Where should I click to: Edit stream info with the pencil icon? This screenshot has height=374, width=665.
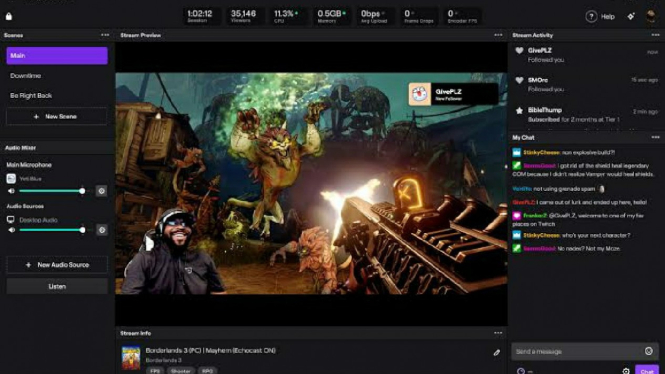pos(497,352)
